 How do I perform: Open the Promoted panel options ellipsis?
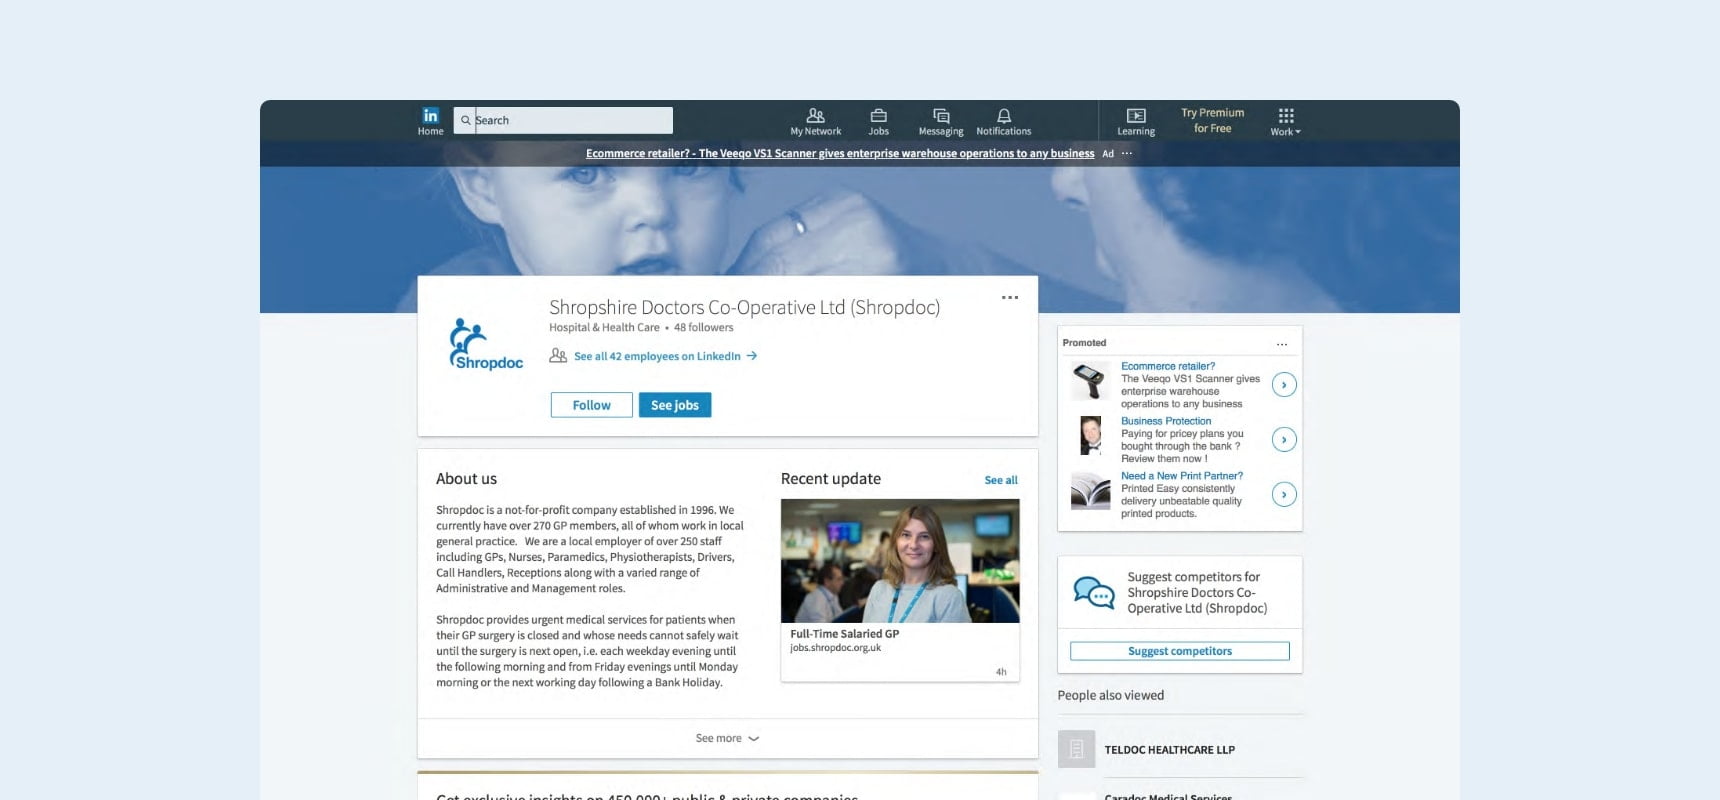pyautogui.click(x=1282, y=344)
